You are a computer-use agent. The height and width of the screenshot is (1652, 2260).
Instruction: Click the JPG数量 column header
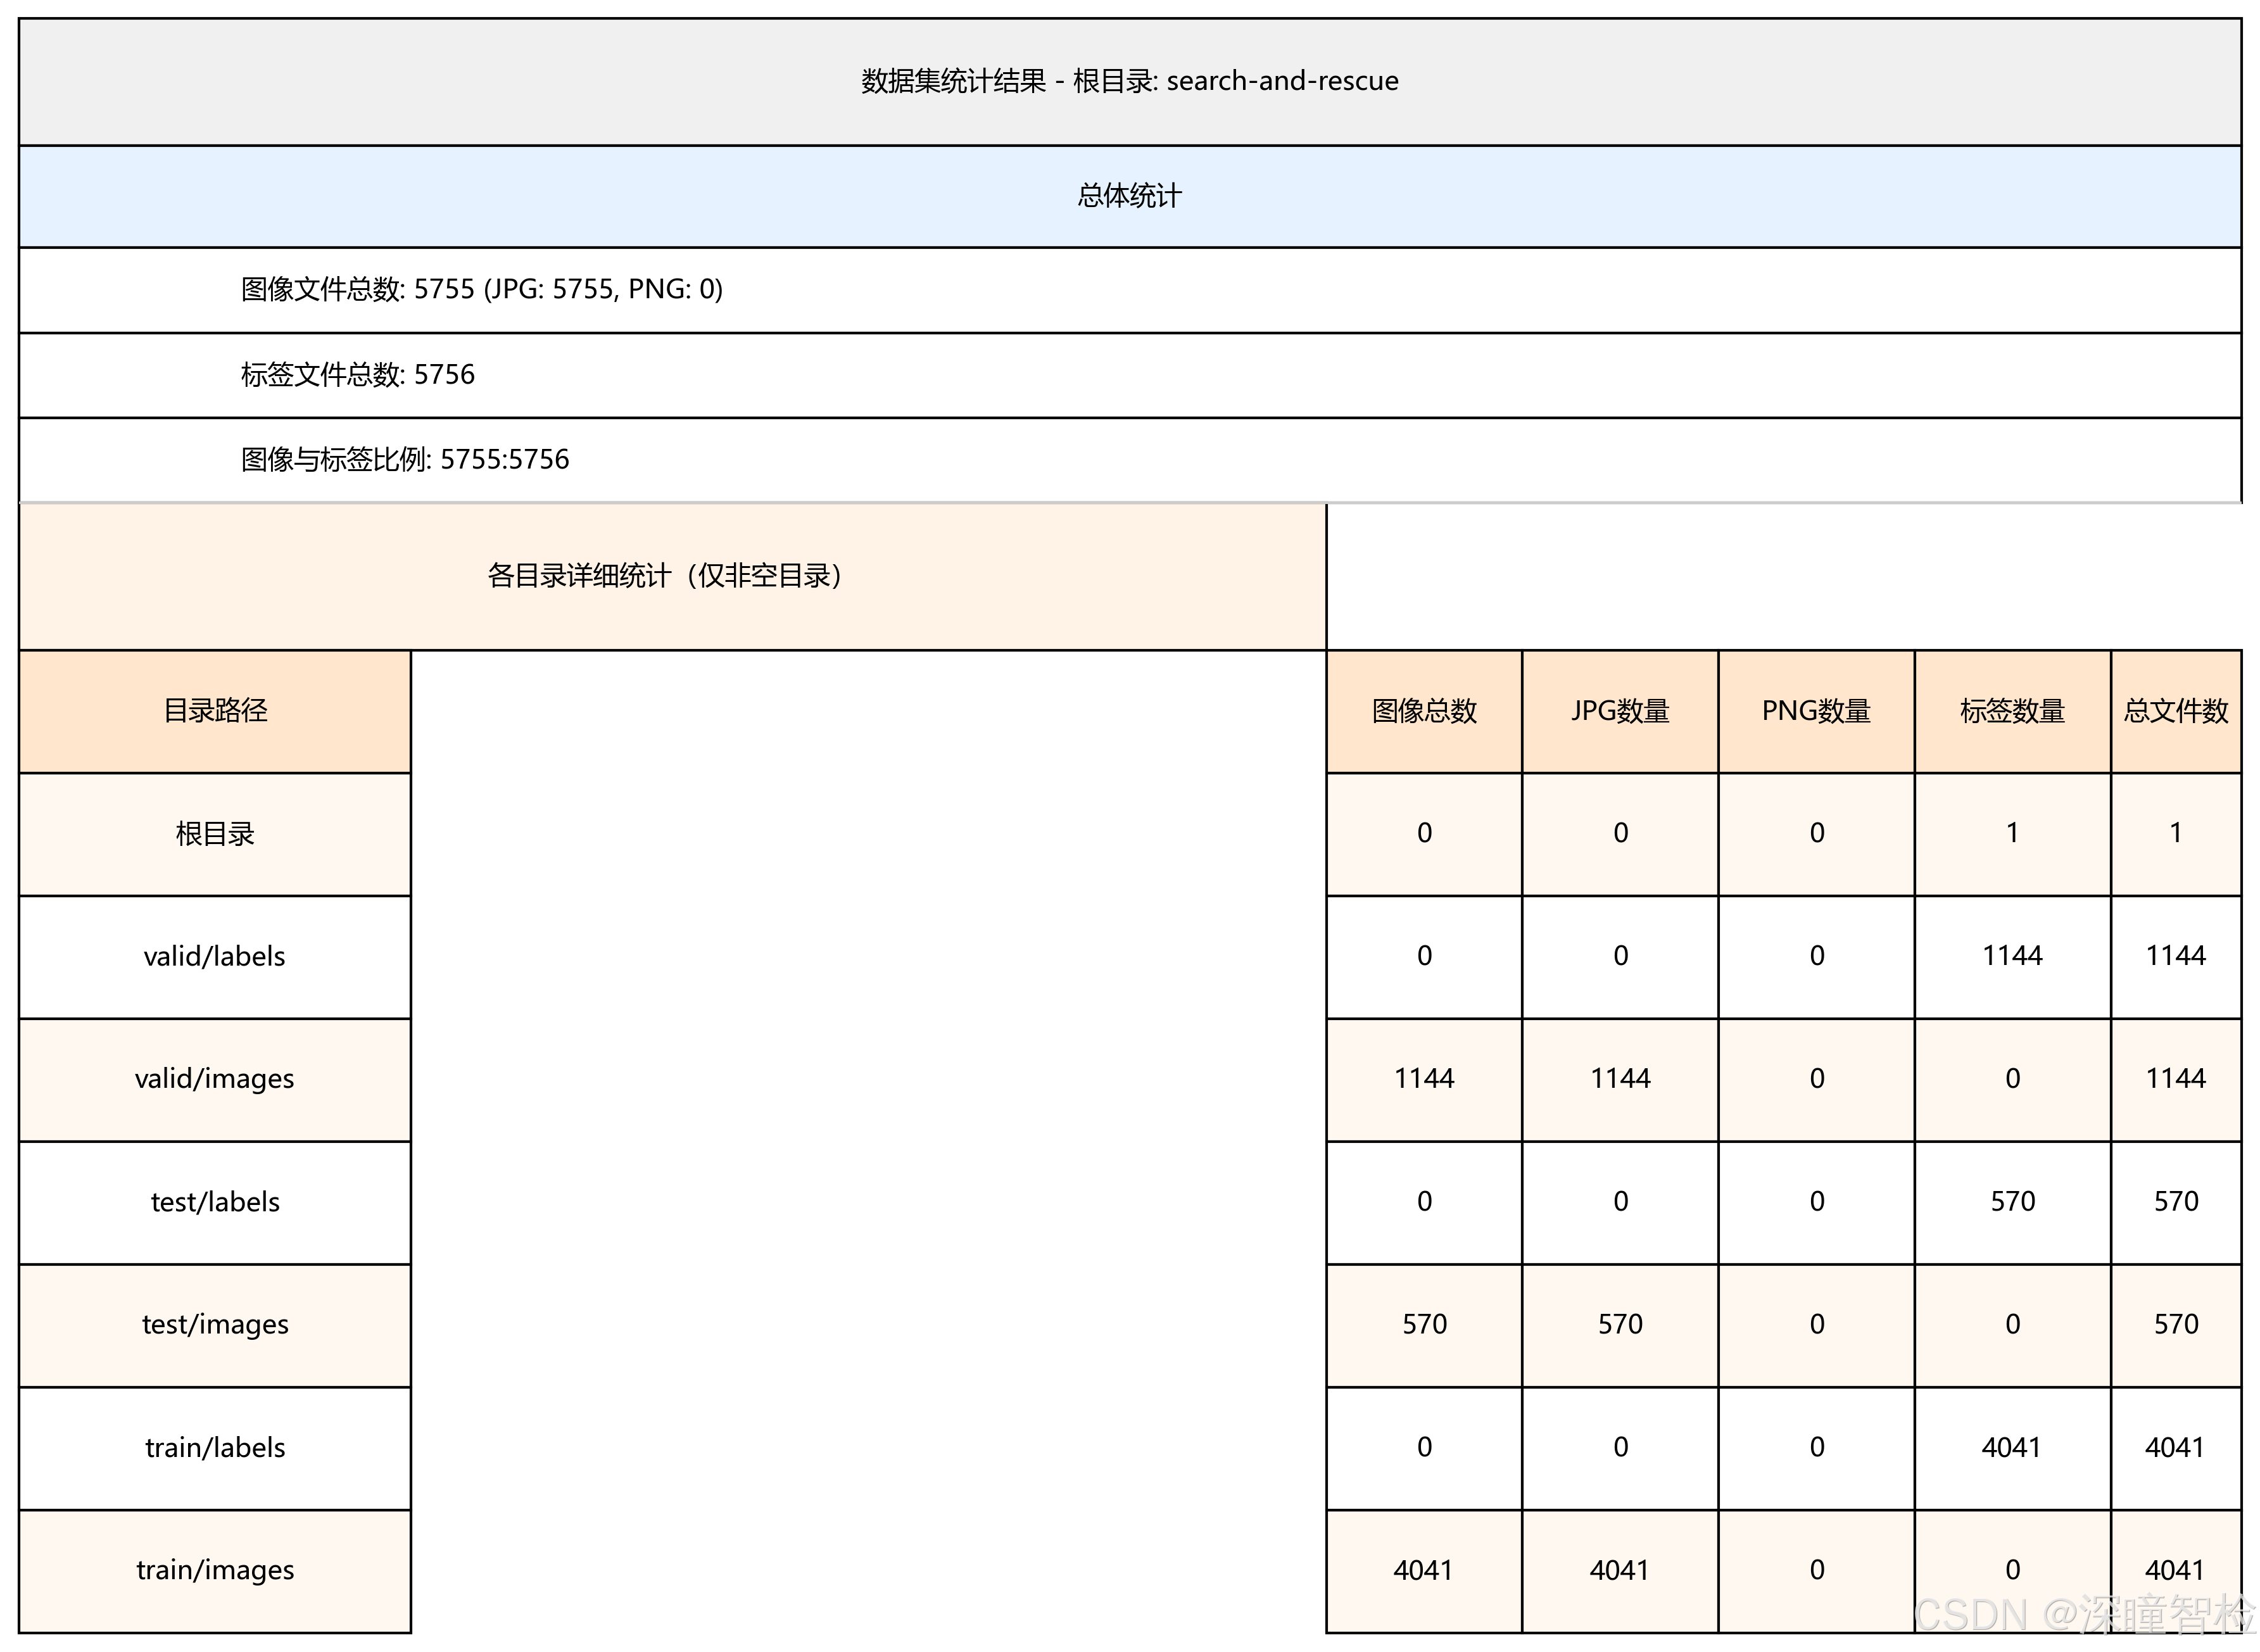coord(1619,711)
